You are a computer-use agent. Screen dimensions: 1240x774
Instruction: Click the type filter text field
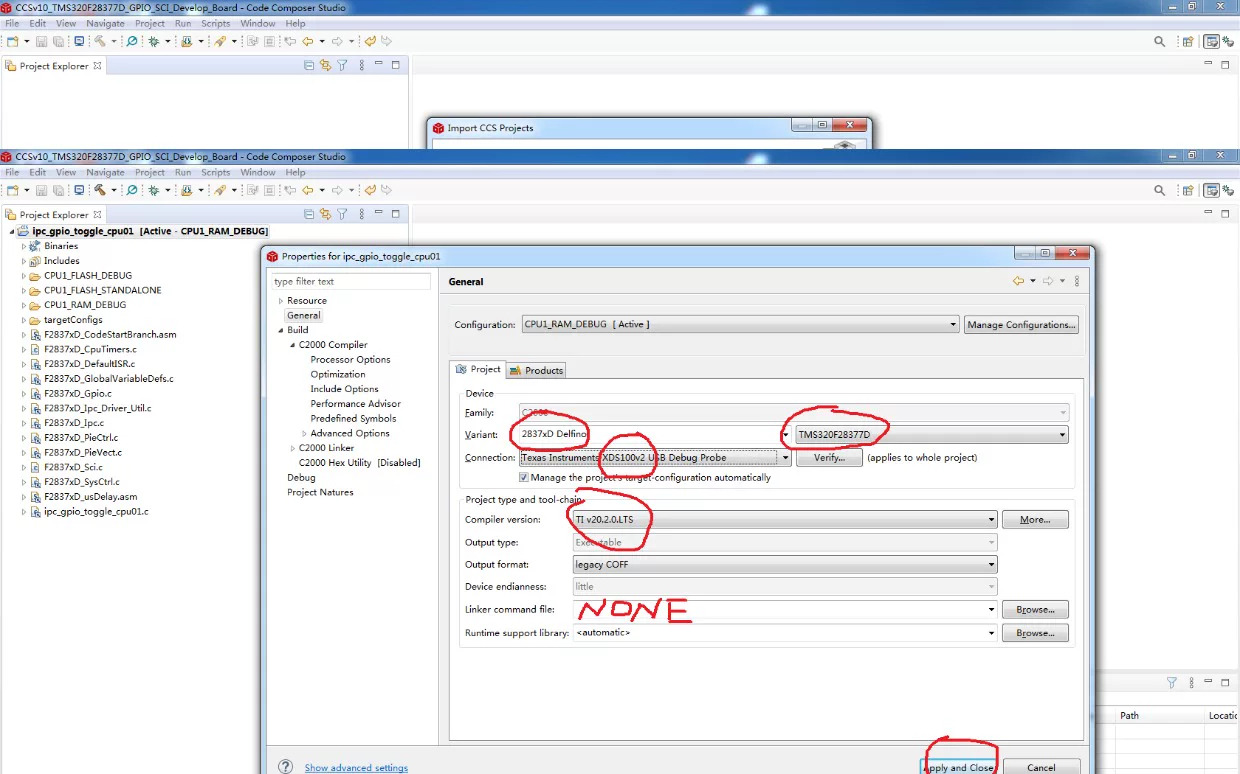[x=350, y=282]
